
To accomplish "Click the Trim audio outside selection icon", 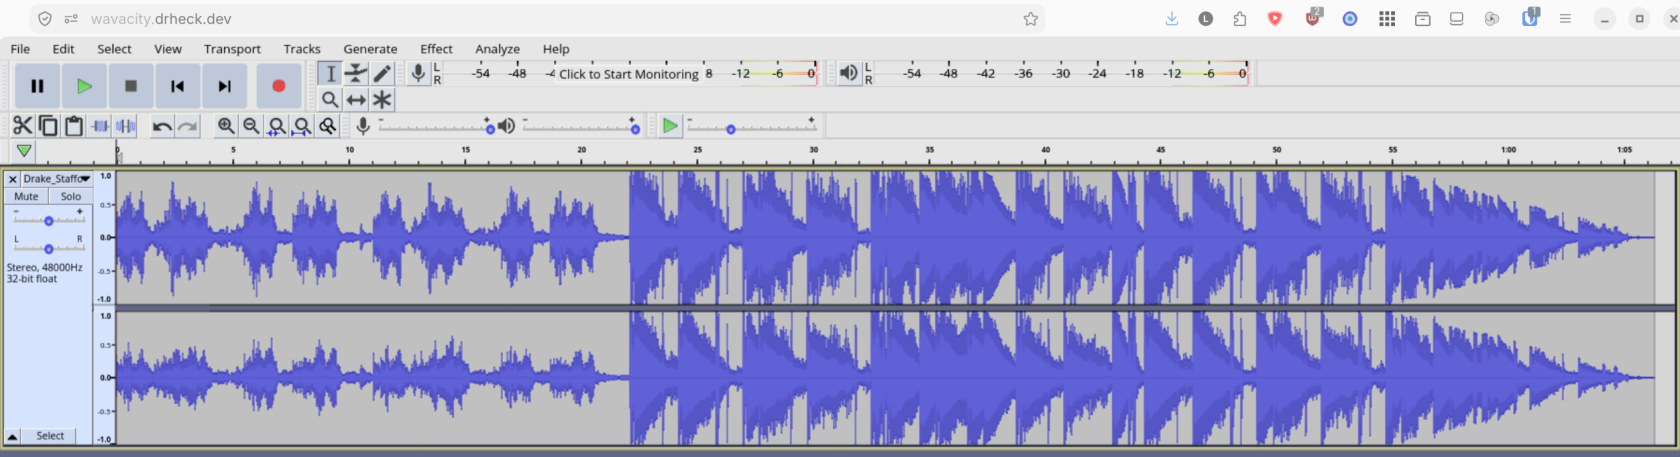I will pyautogui.click(x=100, y=125).
